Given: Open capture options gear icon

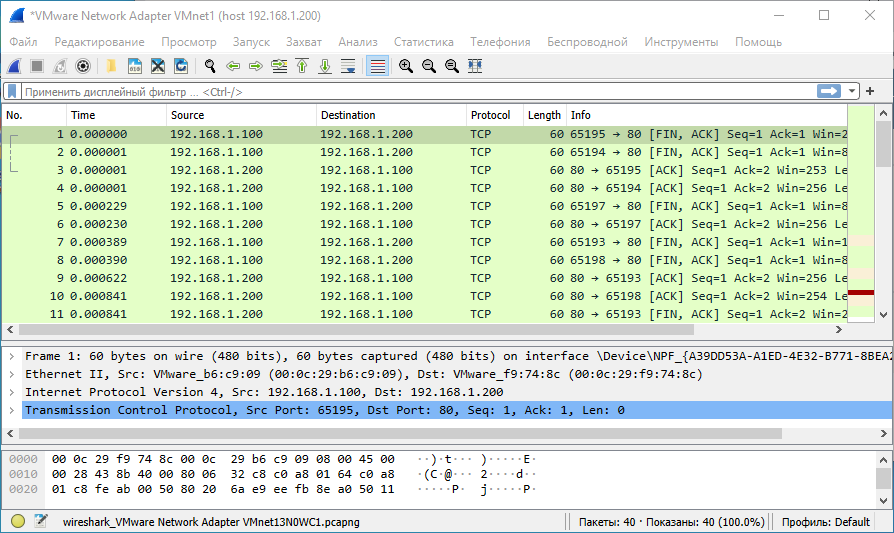Looking at the screenshot, I should [x=83, y=66].
